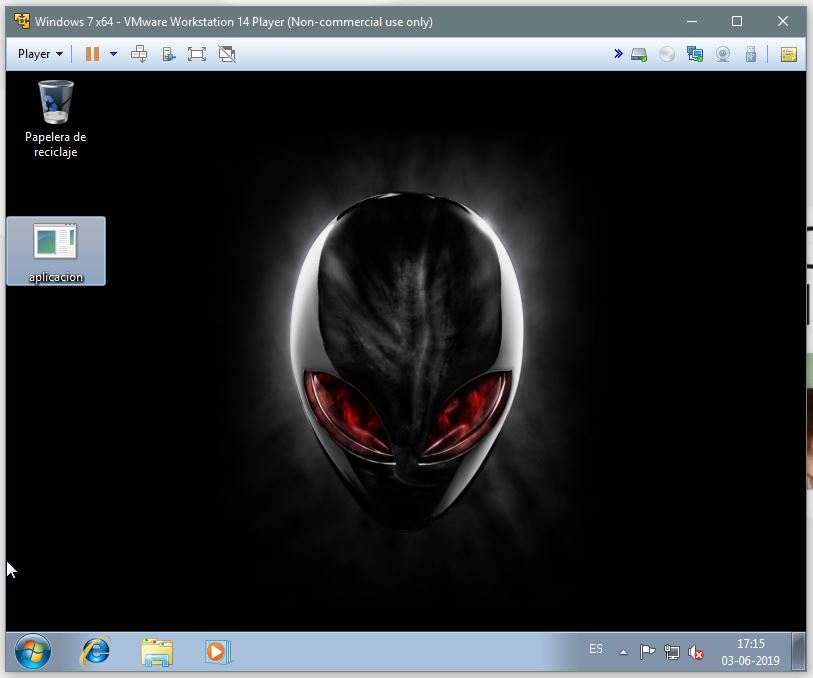This screenshot has width=813, height=678.
Task: Select the aplicacion desktop shortcut
Action: tap(56, 251)
